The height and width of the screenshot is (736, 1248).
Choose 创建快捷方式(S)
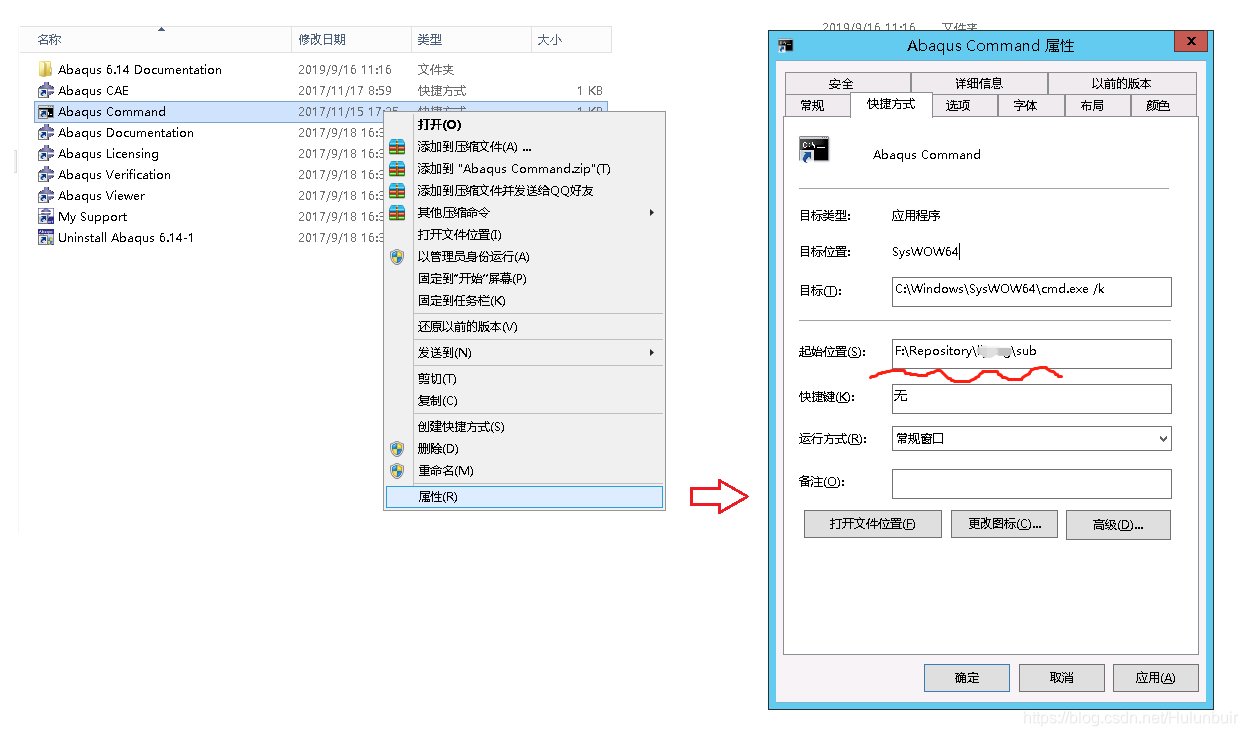pos(524,426)
